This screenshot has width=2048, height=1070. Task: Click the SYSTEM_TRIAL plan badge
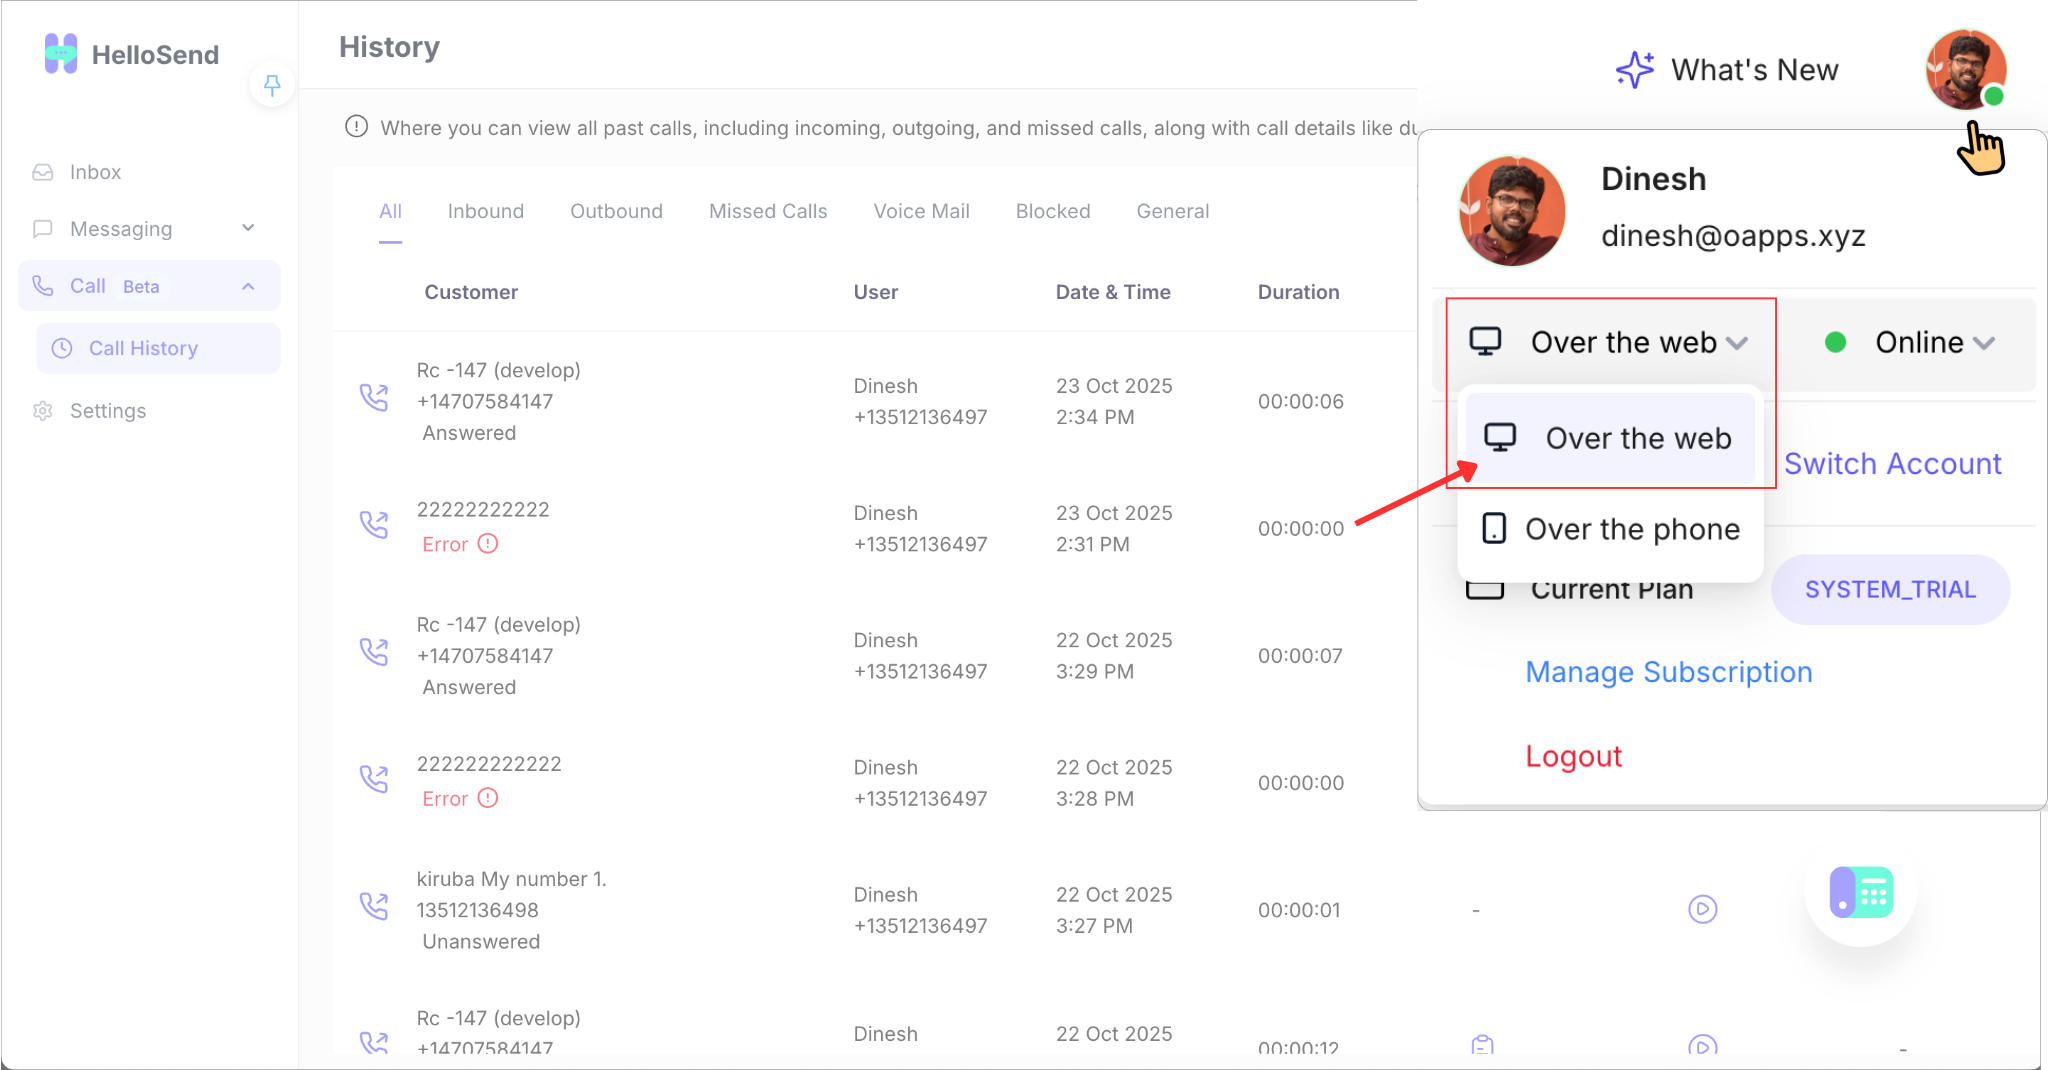pyautogui.click(x=1891, y=590)
